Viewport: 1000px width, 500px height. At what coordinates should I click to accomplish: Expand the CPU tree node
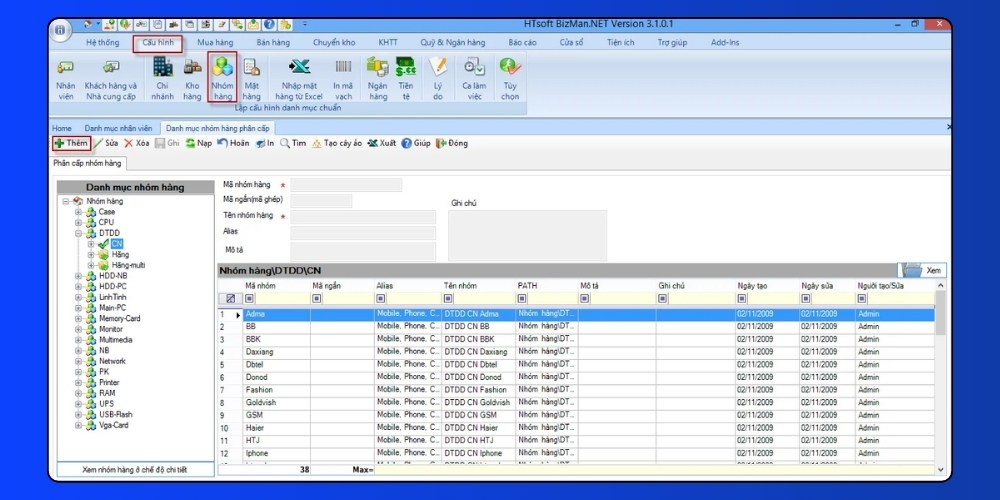(78, 223)
